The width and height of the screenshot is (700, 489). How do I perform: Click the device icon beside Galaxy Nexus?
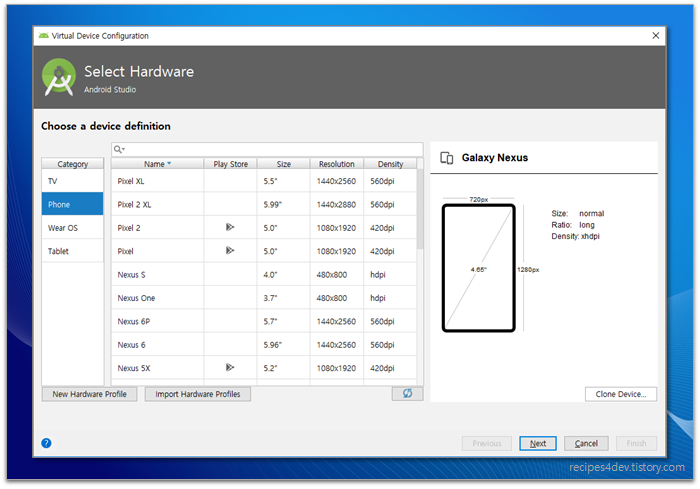coord(446,158)
